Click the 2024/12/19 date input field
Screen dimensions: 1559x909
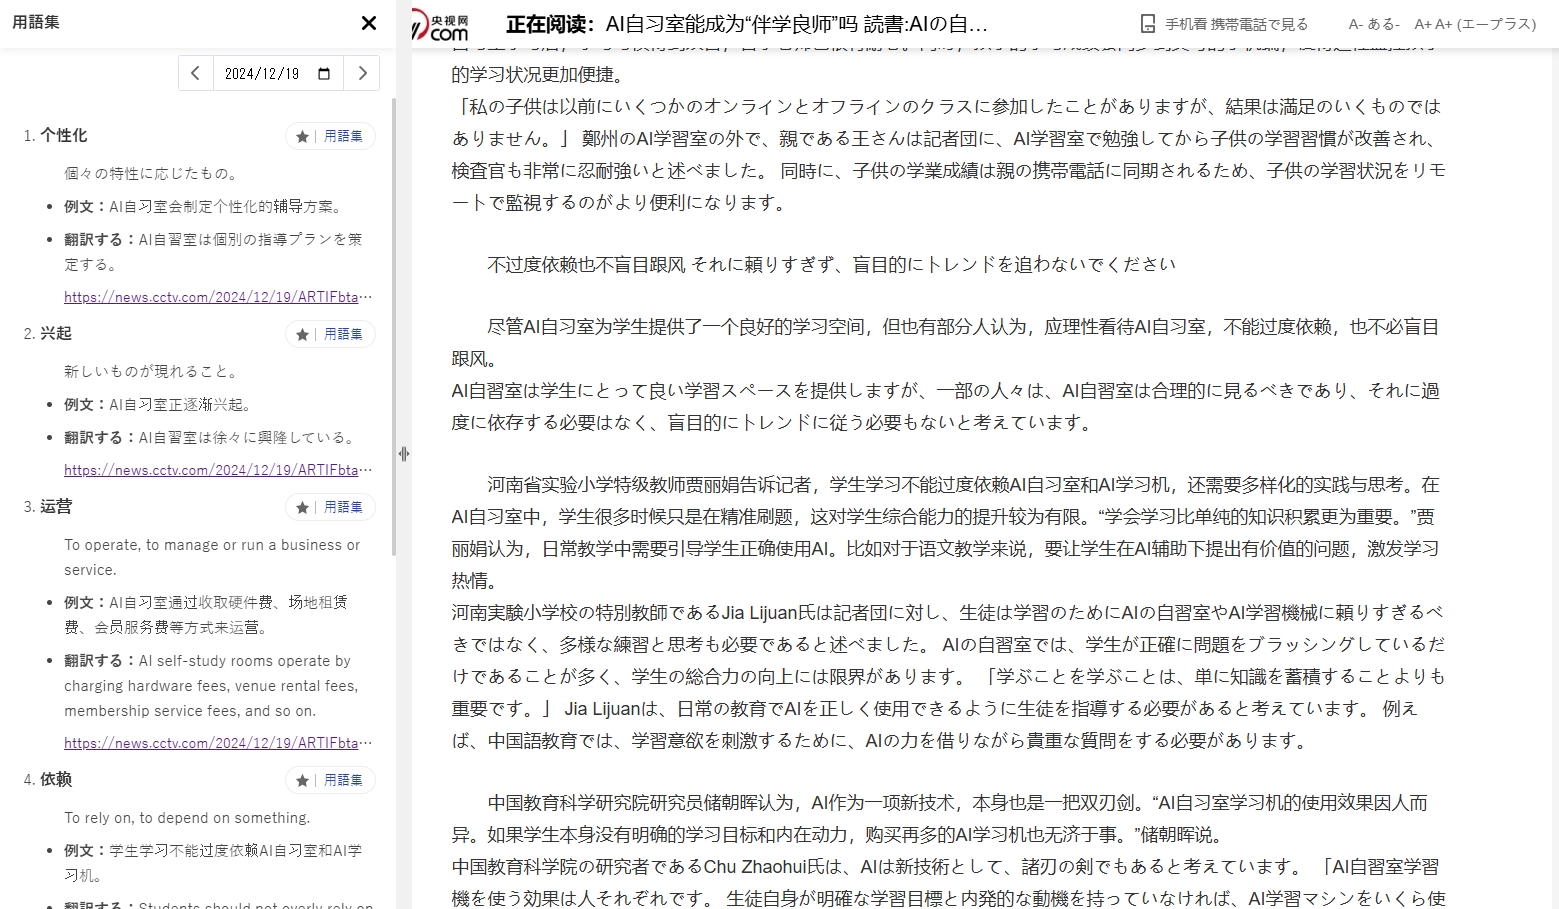pos(278,73)
